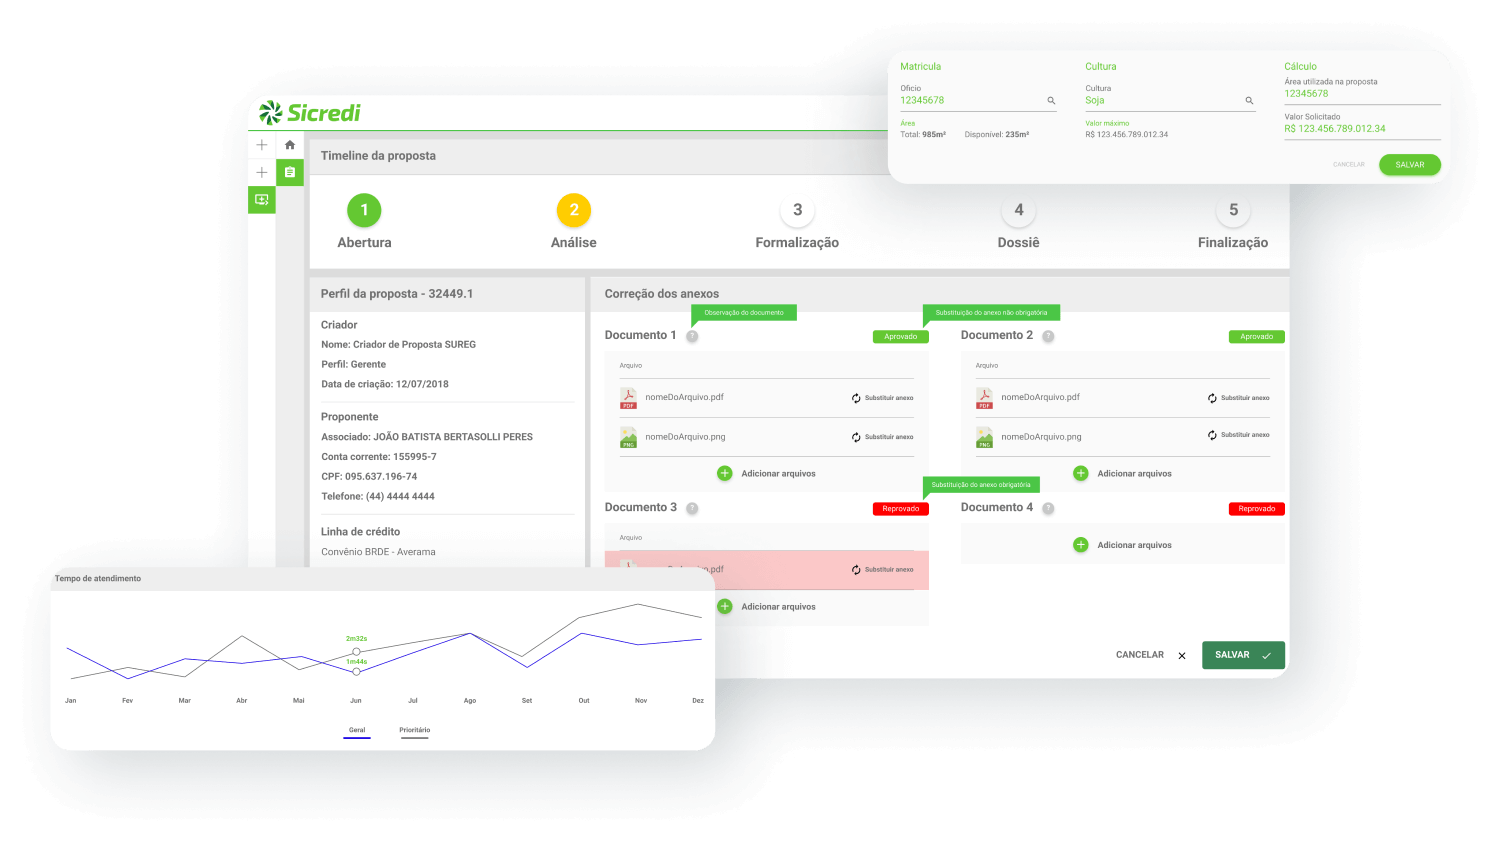This screenshot has width=1501, height=841.
Task: Click nomeDoArquivo.pdf in Documento 1
Action: coord(684,398)
